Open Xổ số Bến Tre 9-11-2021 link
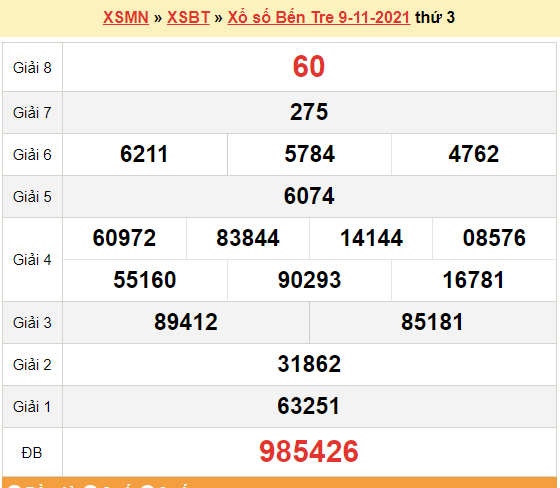This screenshot has width=560, height=488. (319, 18)
